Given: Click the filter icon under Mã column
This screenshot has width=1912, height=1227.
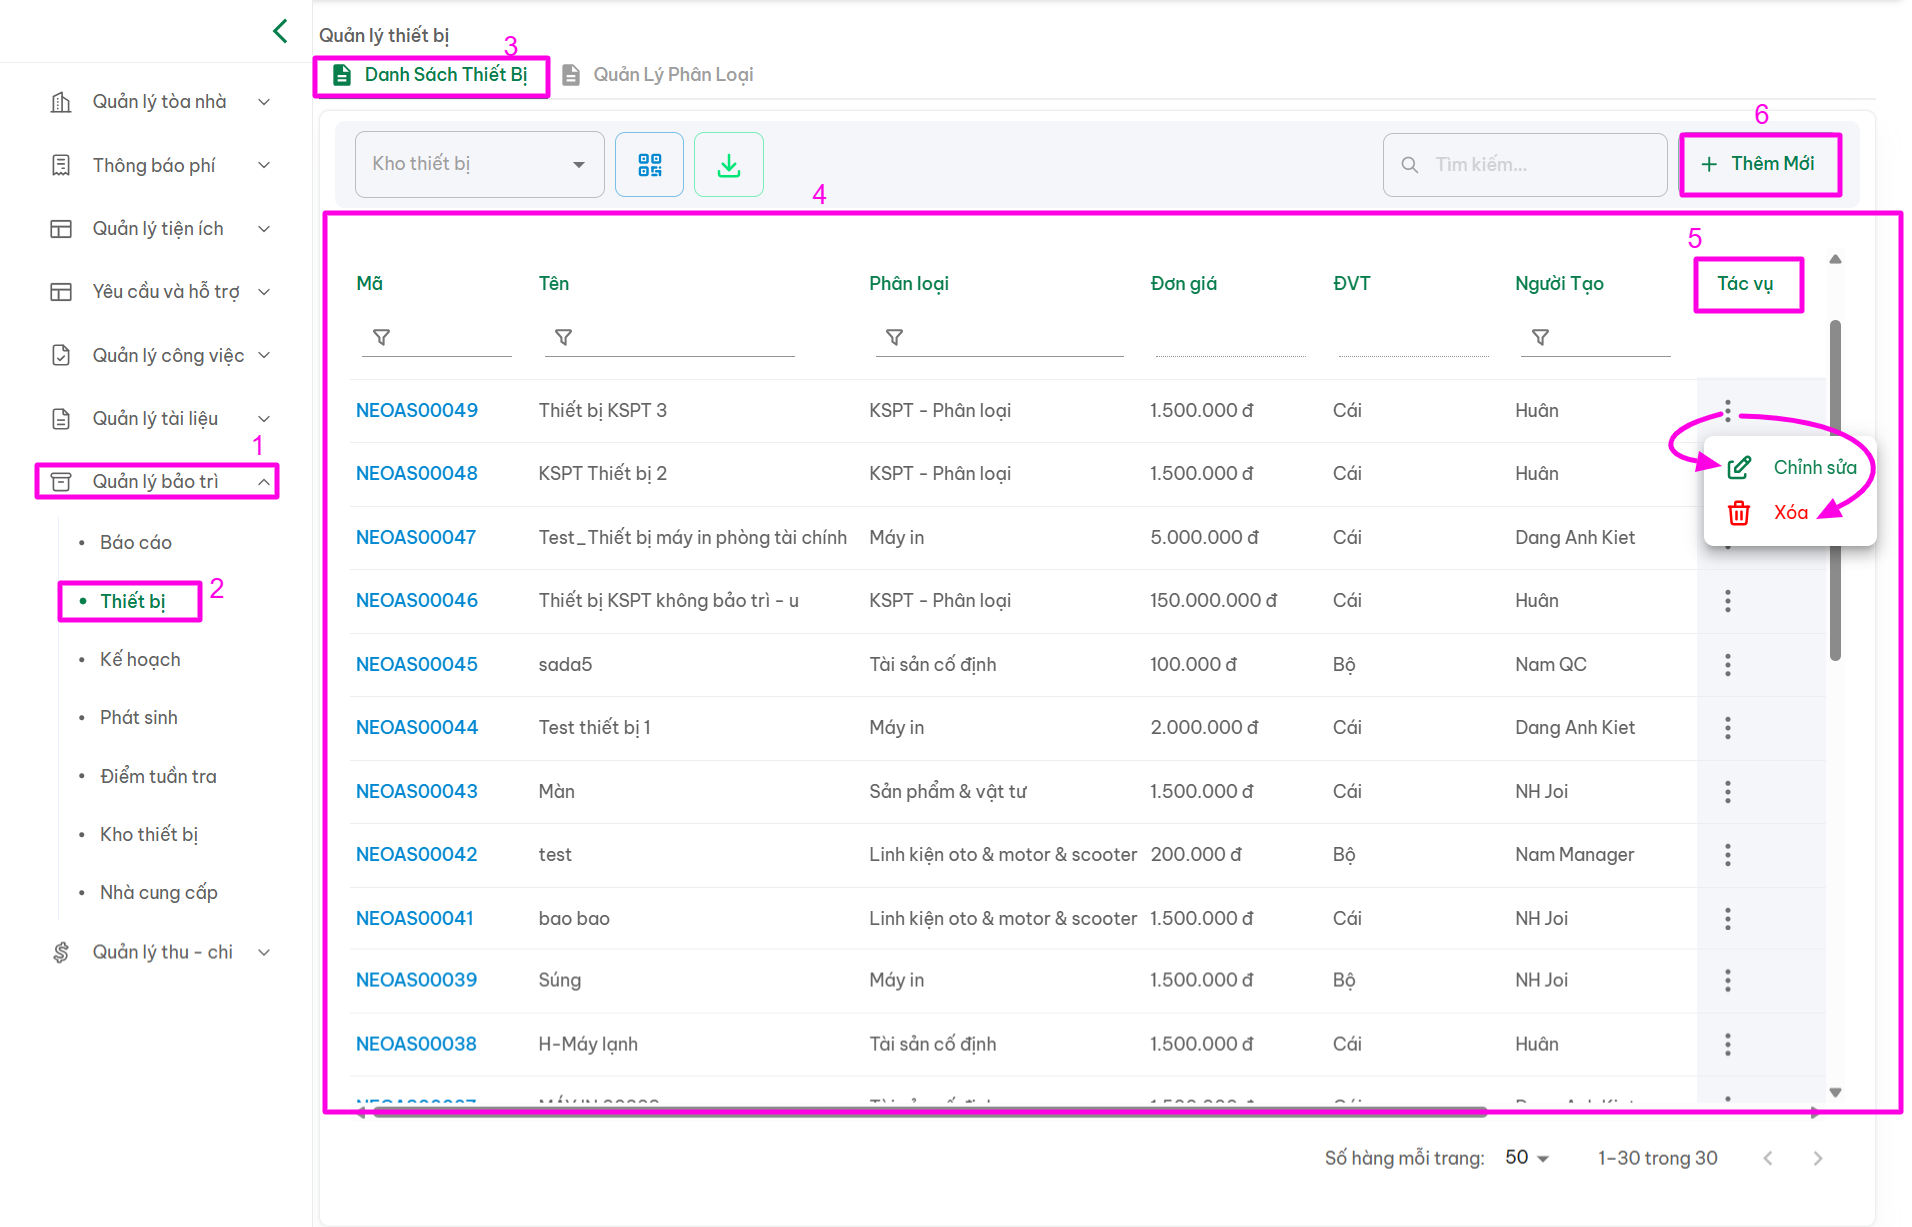Looking at the screenshot, I should [x=381, y=338].
